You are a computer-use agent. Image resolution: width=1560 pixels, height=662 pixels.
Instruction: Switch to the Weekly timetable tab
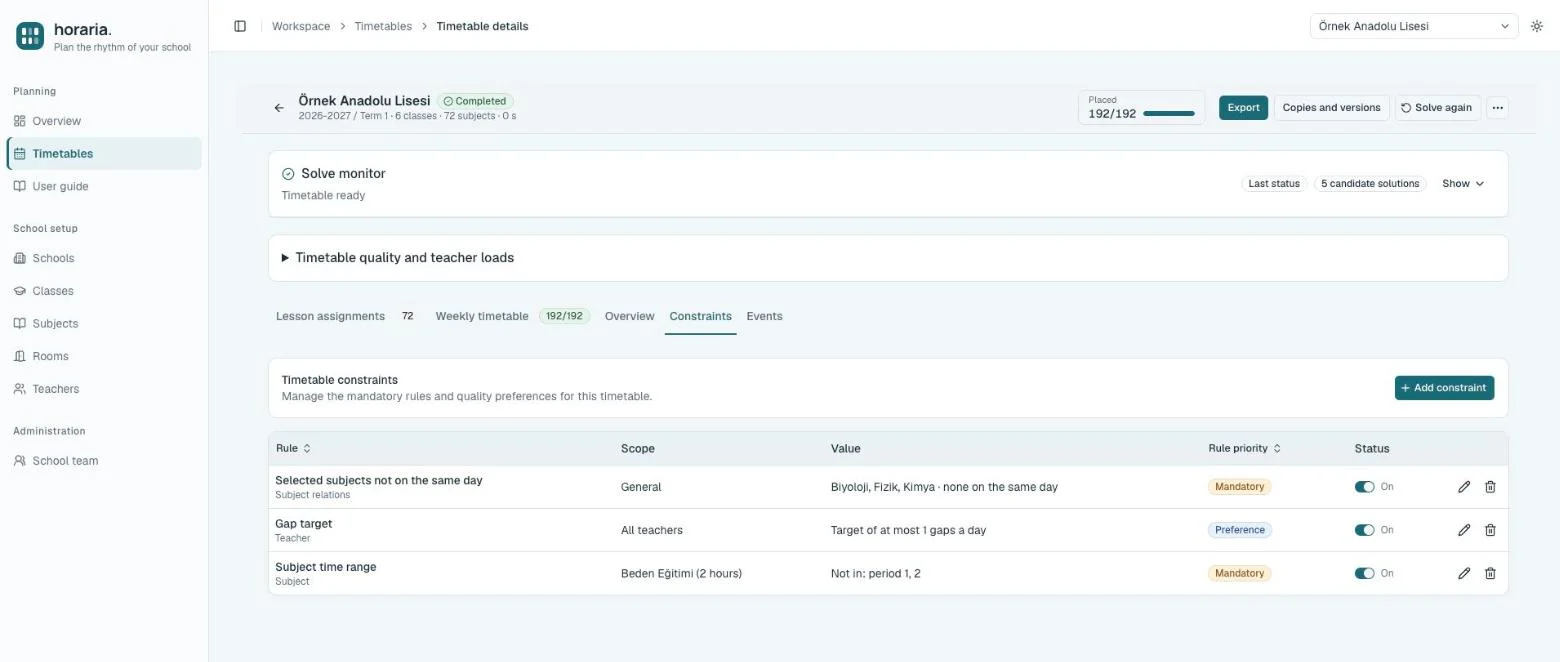[512, 316]
